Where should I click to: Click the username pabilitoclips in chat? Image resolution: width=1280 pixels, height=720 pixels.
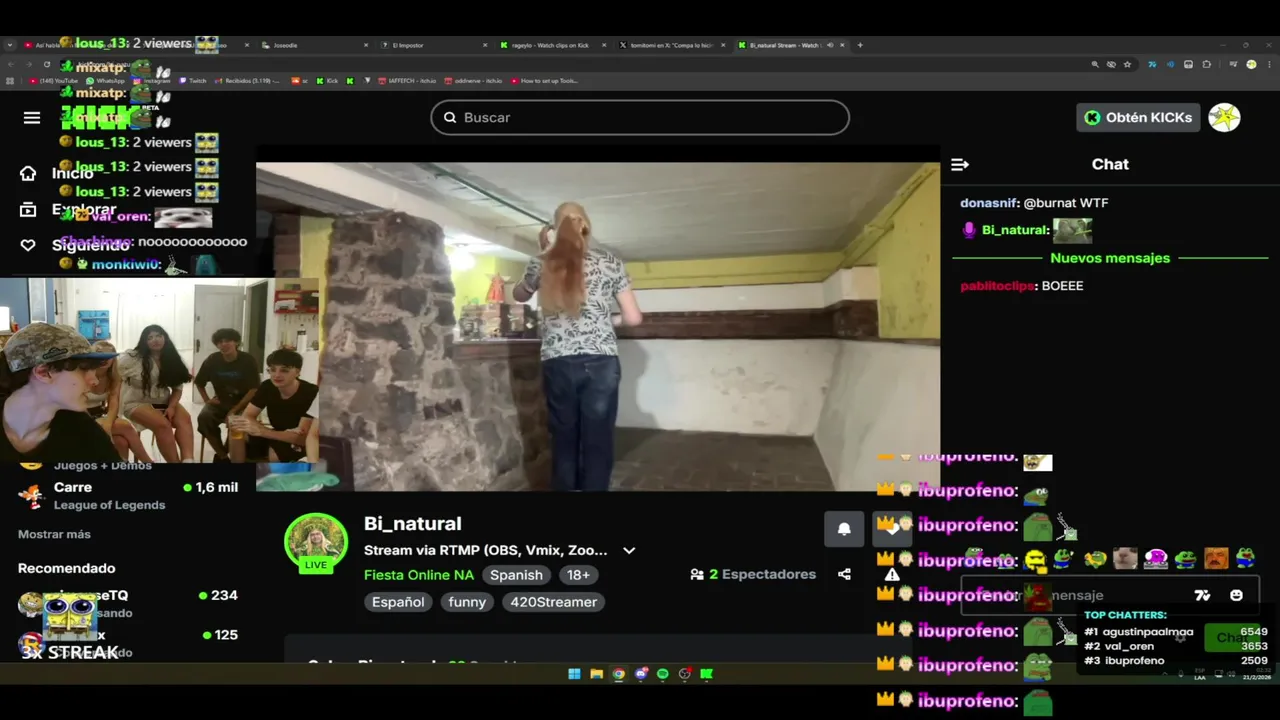pyautogui.click(x=997, y=286)
